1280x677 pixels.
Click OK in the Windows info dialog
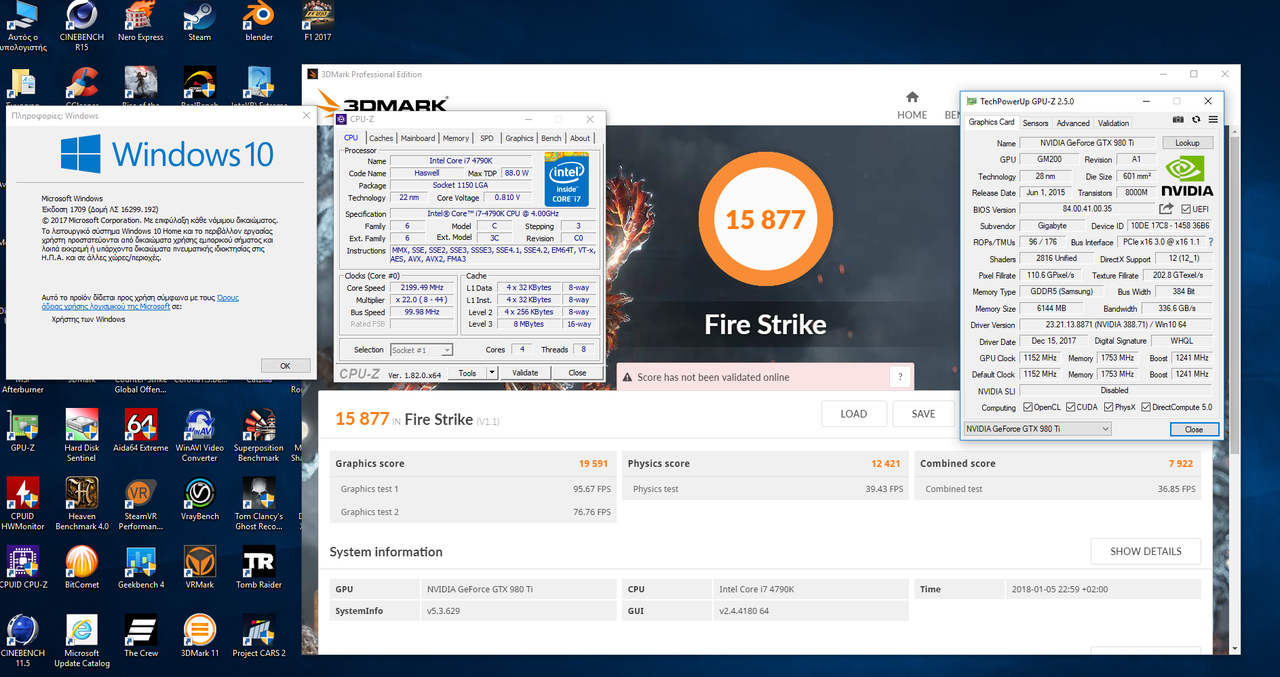(x=285, y=366)
